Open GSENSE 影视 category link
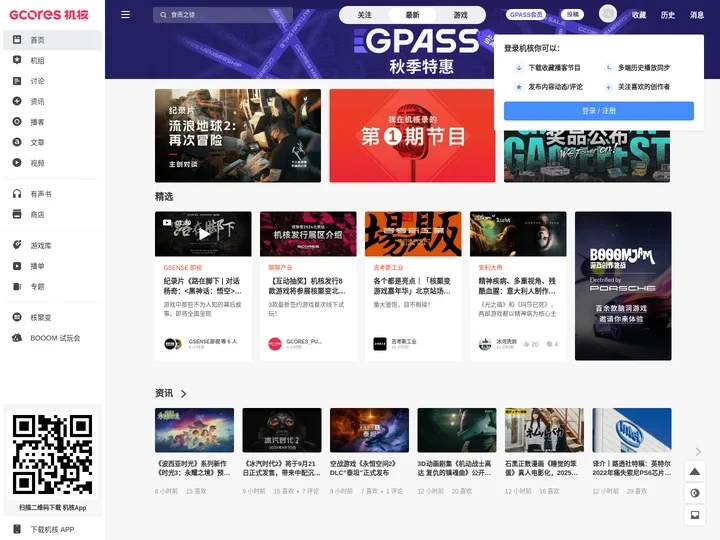Viewport: 720px width, 540px height. pyautogui.click(x=182, y=267)
